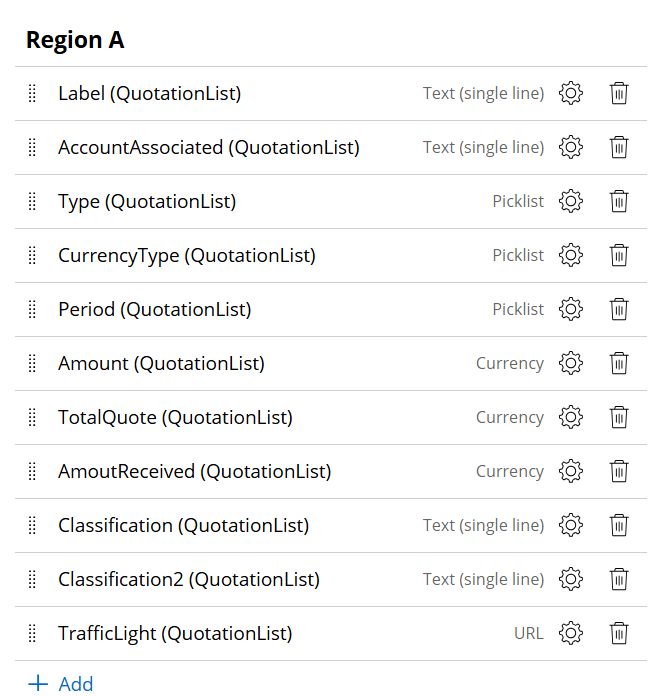
Task: Open settings gear for Classification2 field
Action: point(571,579)
